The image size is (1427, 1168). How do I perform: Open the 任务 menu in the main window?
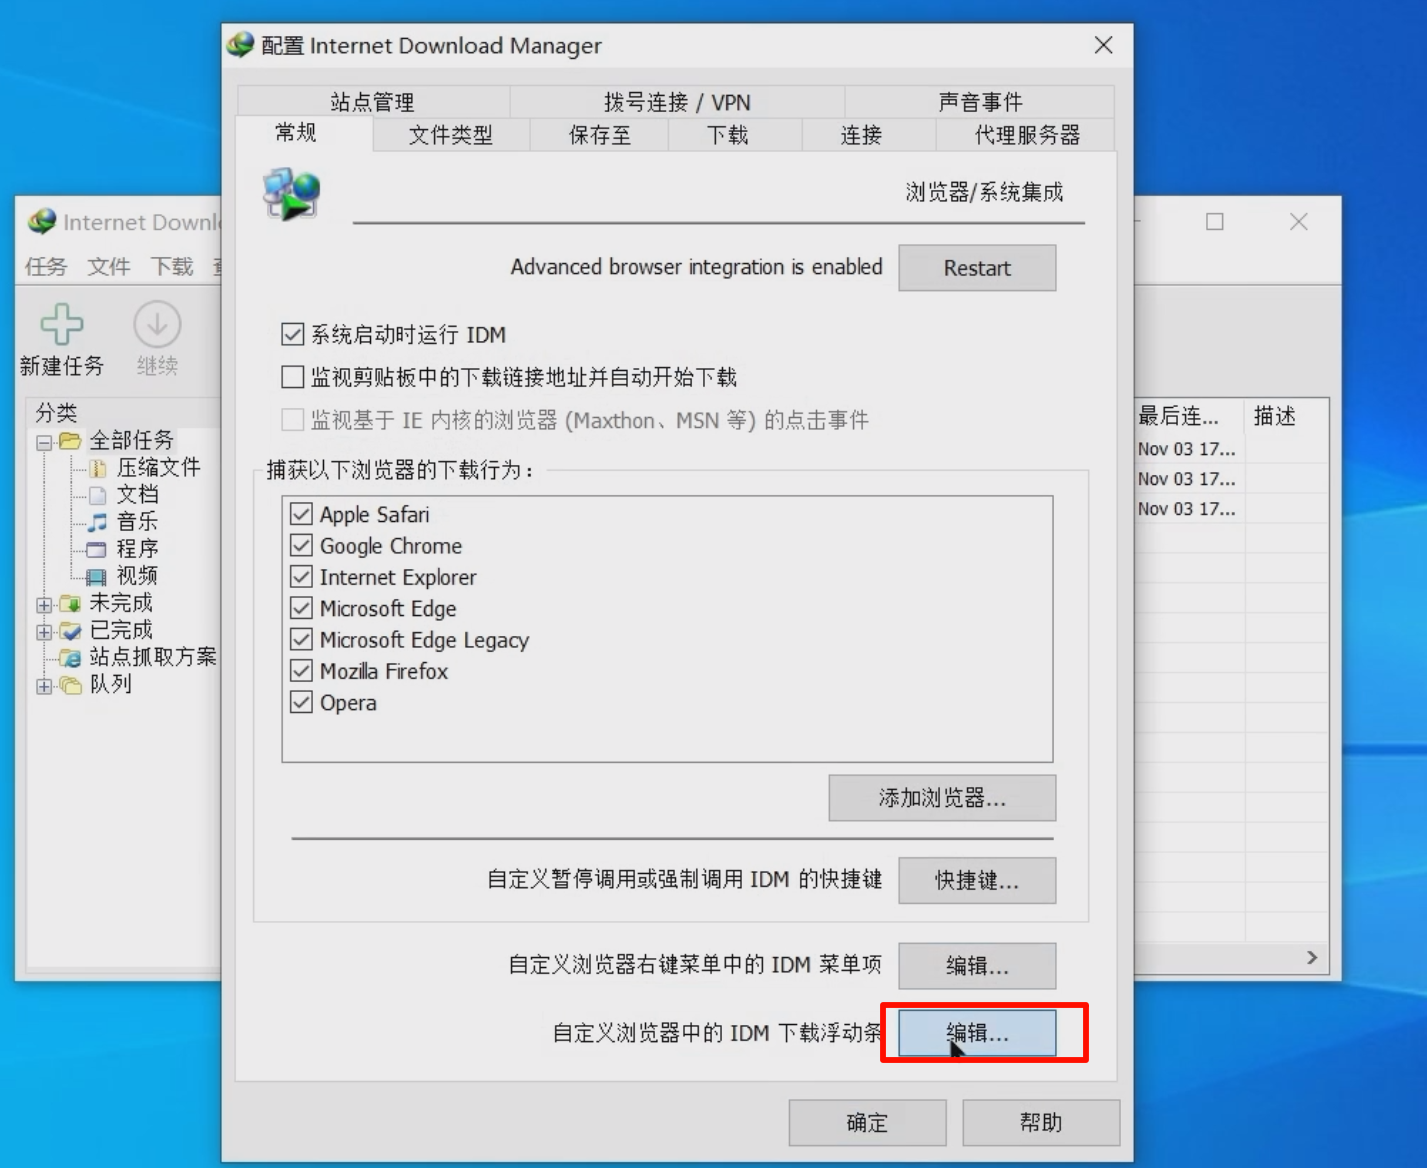[46, 266]
